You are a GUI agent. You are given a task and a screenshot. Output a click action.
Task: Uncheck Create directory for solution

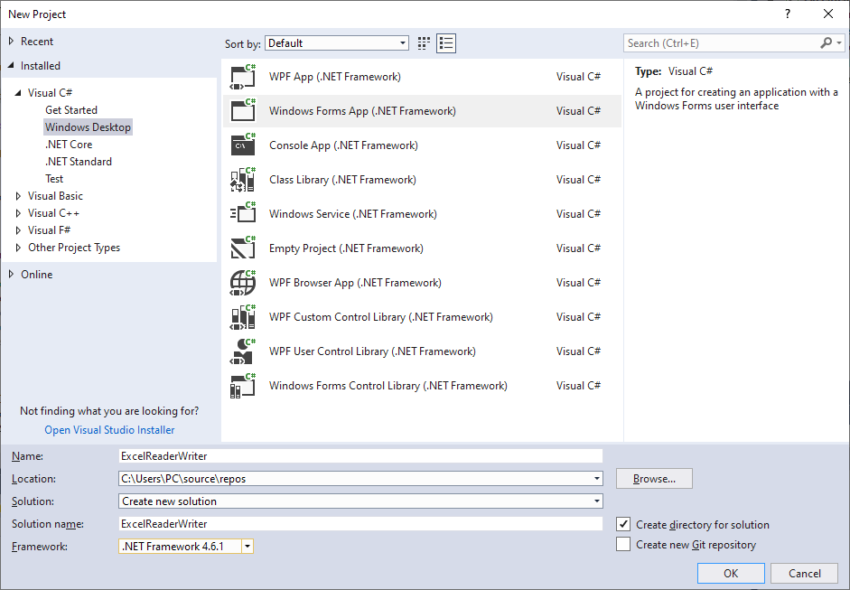pos(624,524)
